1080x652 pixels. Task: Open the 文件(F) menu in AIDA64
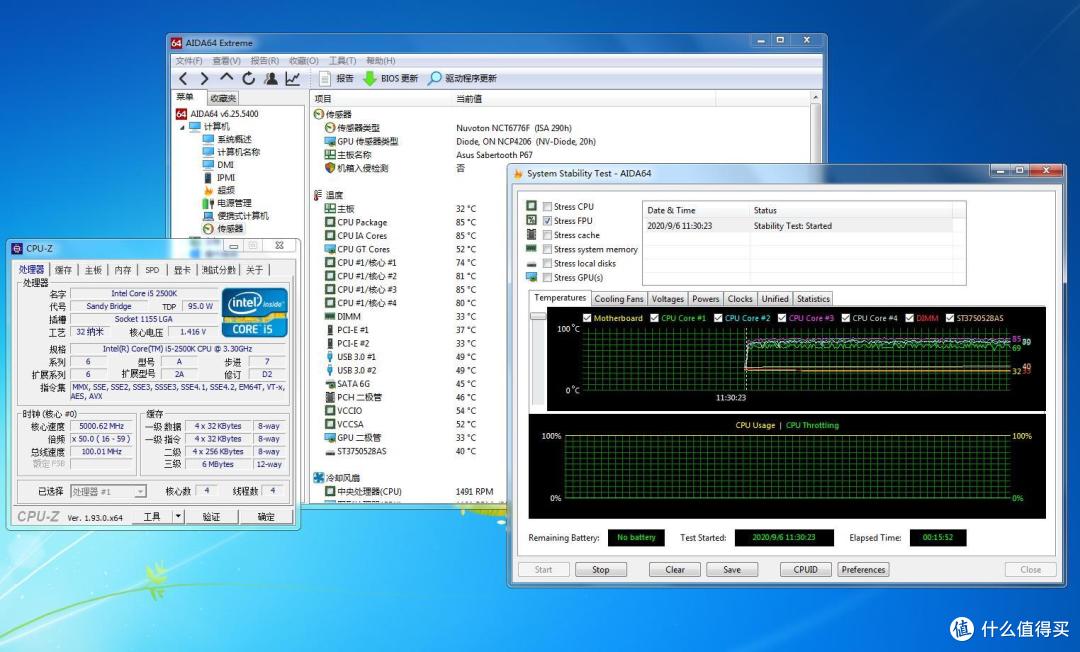point(189,61)
